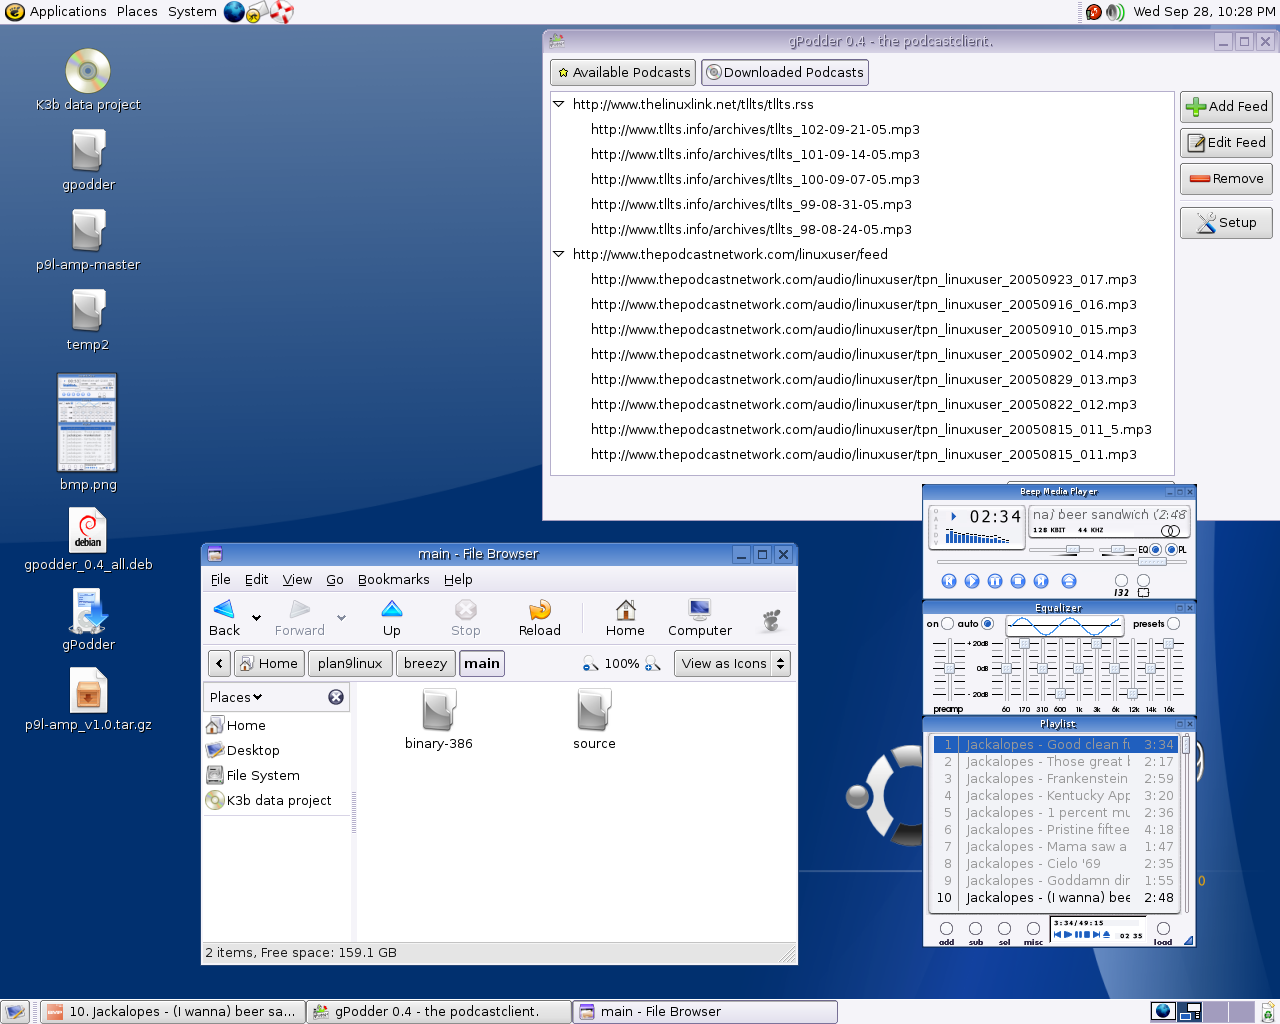Click Home icon in File Browser toolbar
Viewport: 1280px width, 1024px height.
pyautogui.click(x=625, y=609)
